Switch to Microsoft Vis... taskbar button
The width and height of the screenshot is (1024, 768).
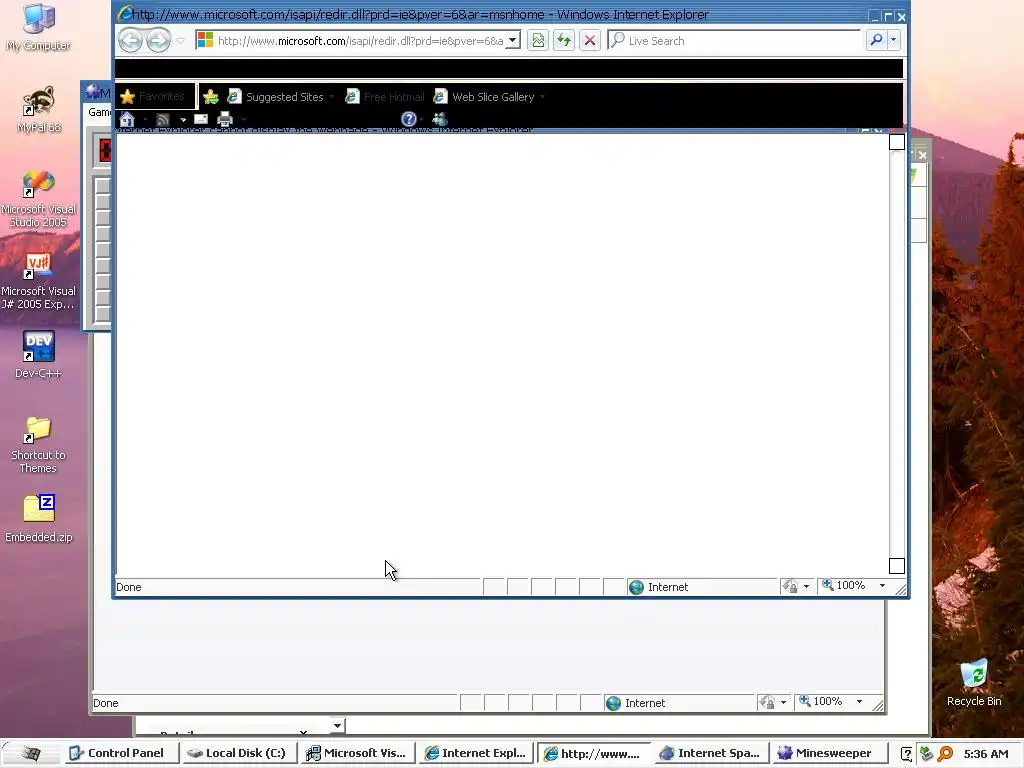[358, 753]
